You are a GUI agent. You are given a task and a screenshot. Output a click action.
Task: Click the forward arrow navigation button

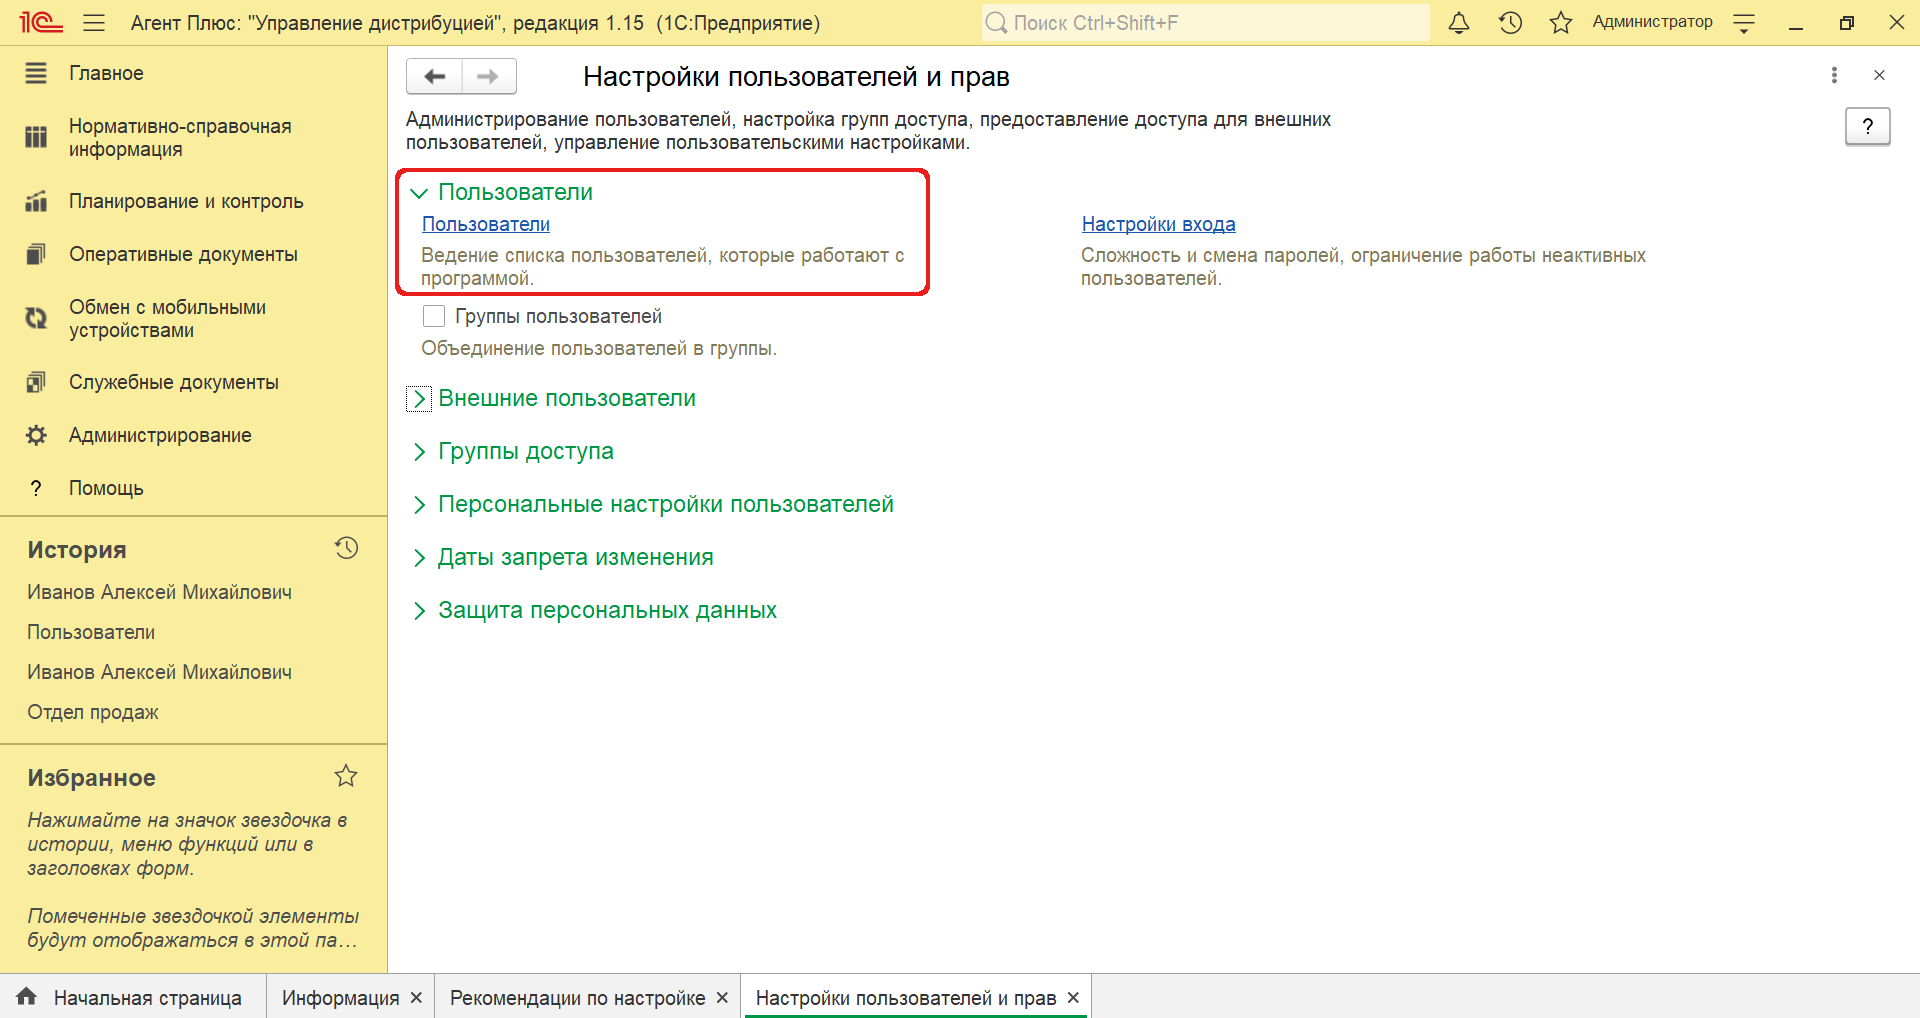pos(488,76)
